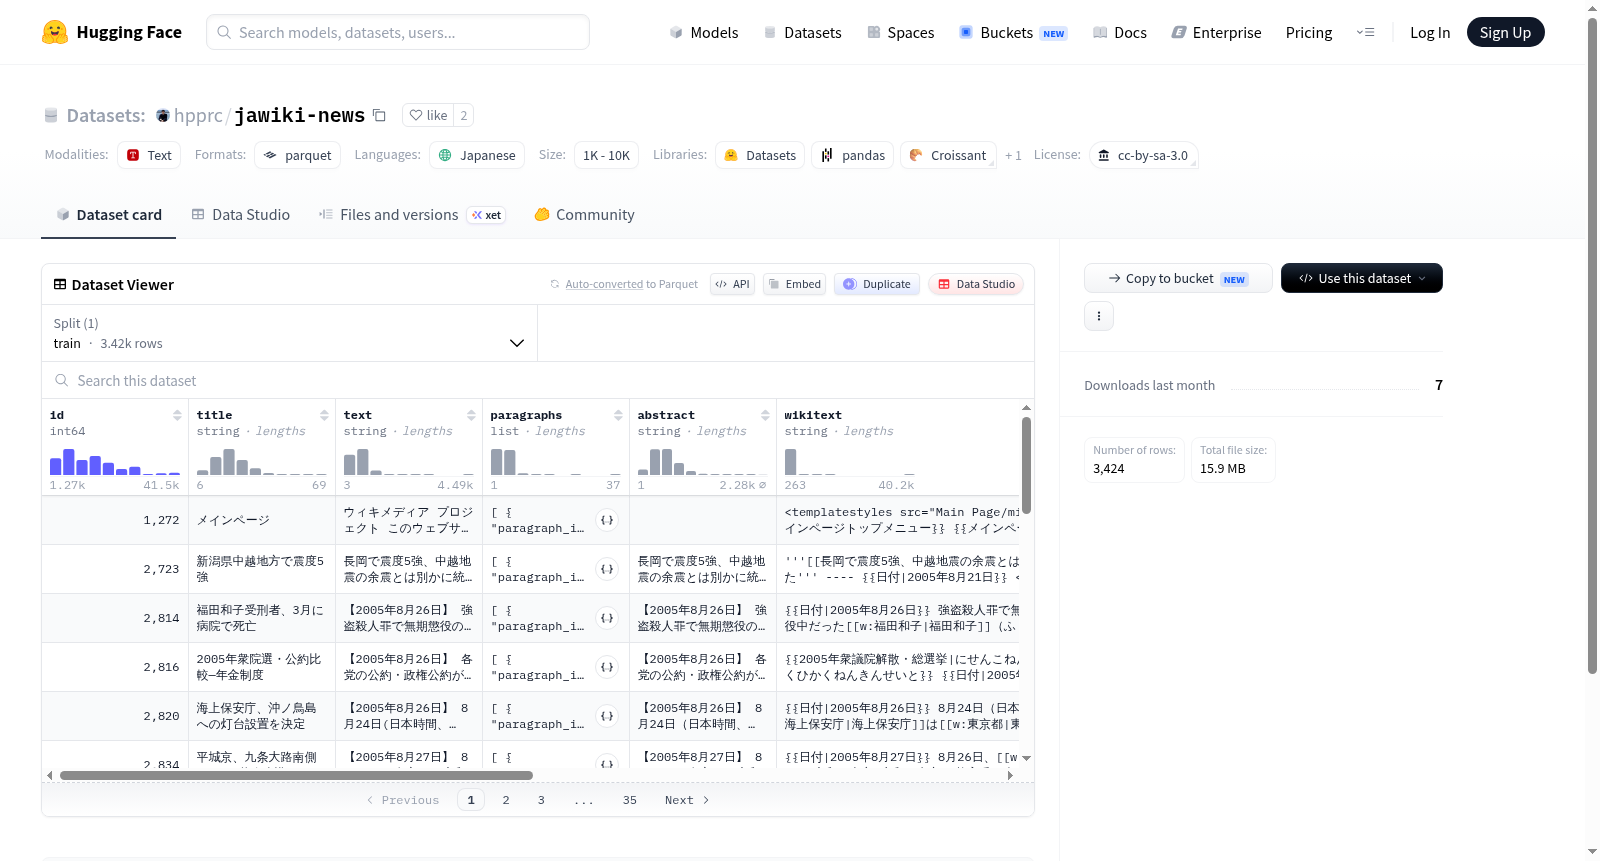This screenshot has height=861, width=1600.
Task: Click the Copy to bucket button
Action: coord(1178,278)
